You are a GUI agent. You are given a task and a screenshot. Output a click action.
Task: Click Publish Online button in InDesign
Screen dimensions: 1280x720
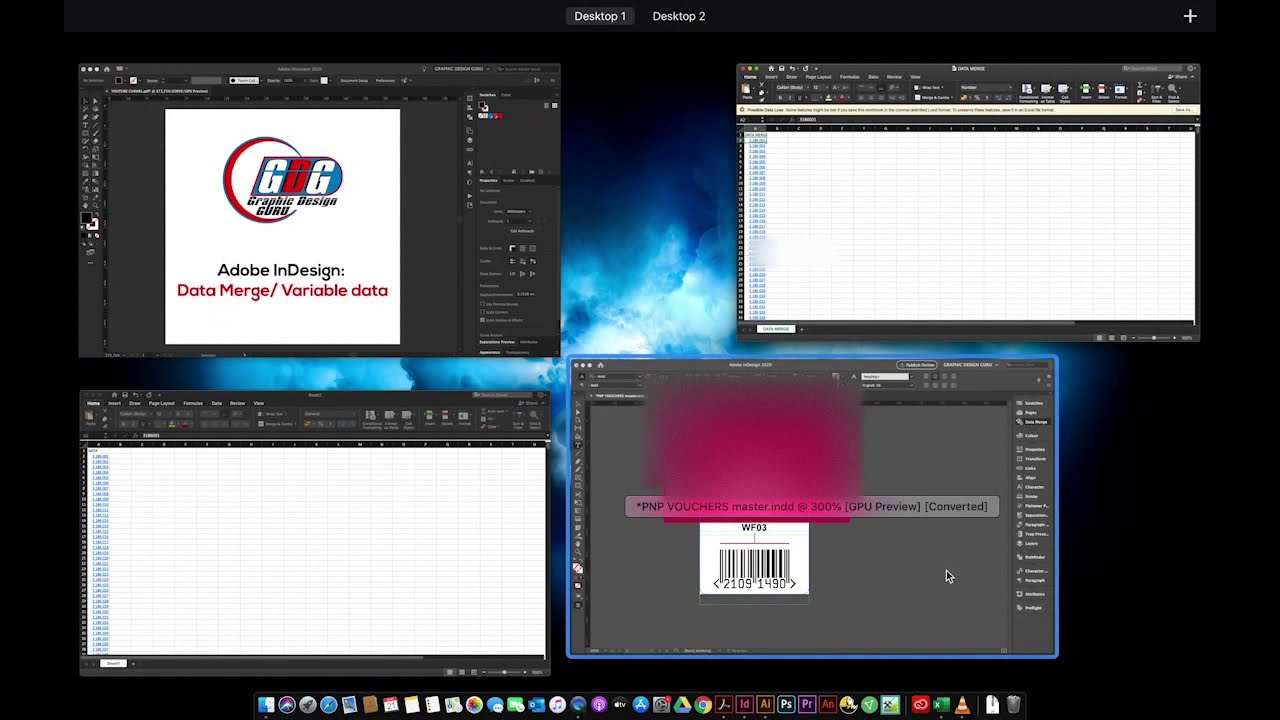click(916, 365)
